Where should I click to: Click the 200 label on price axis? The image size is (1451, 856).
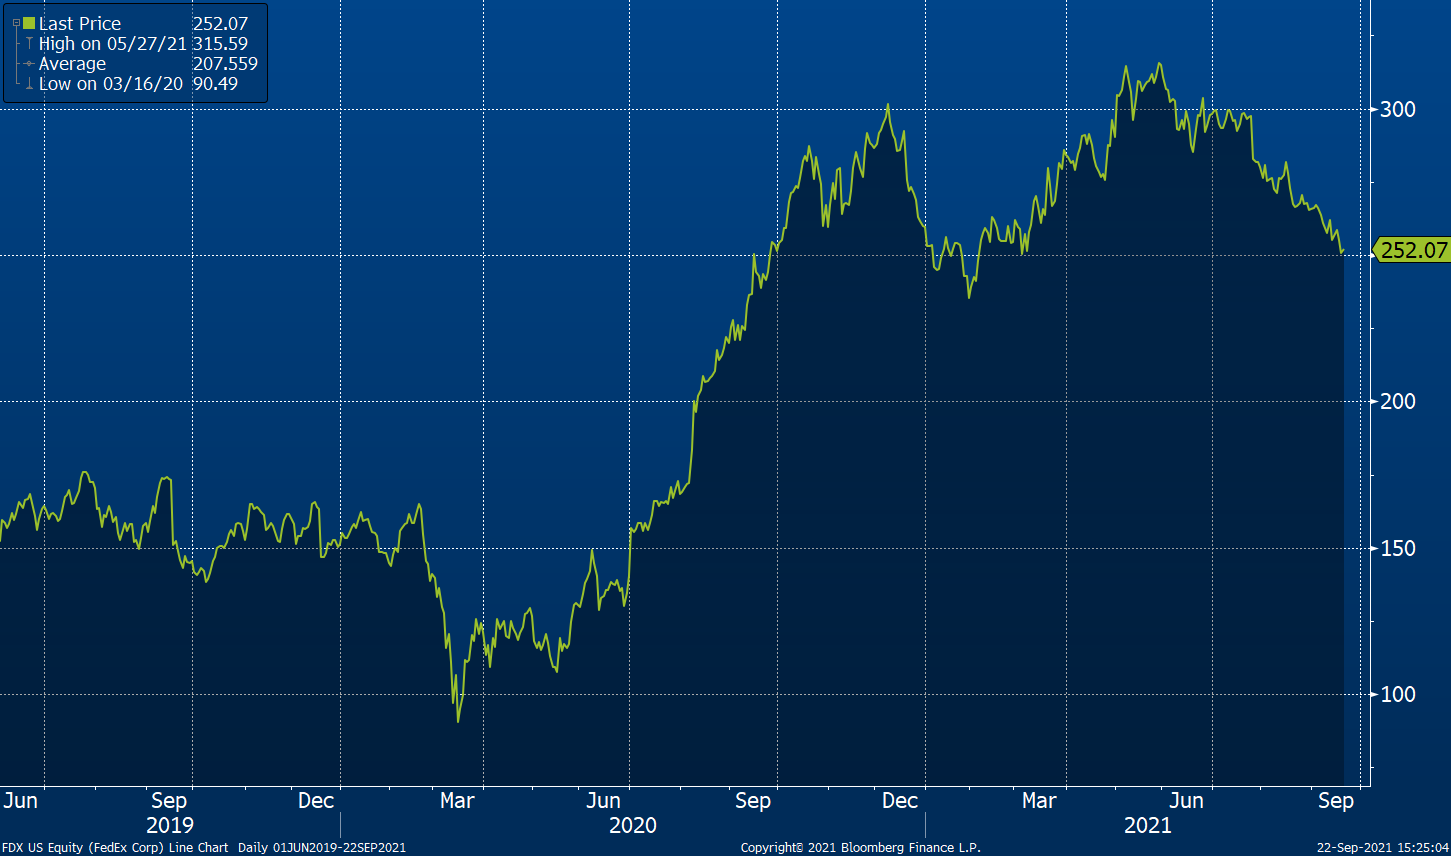coord(1398,401)
